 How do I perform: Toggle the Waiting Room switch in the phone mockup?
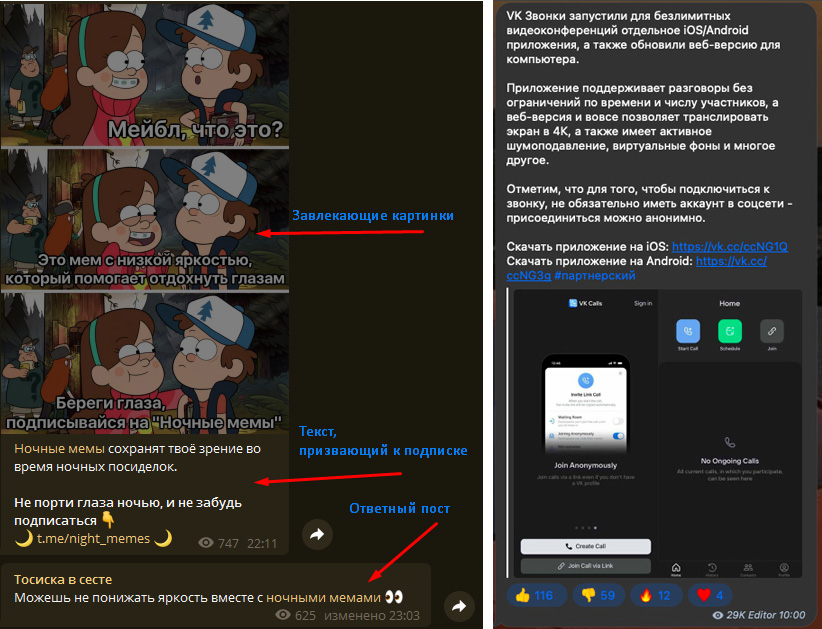(x=619, y=421)
